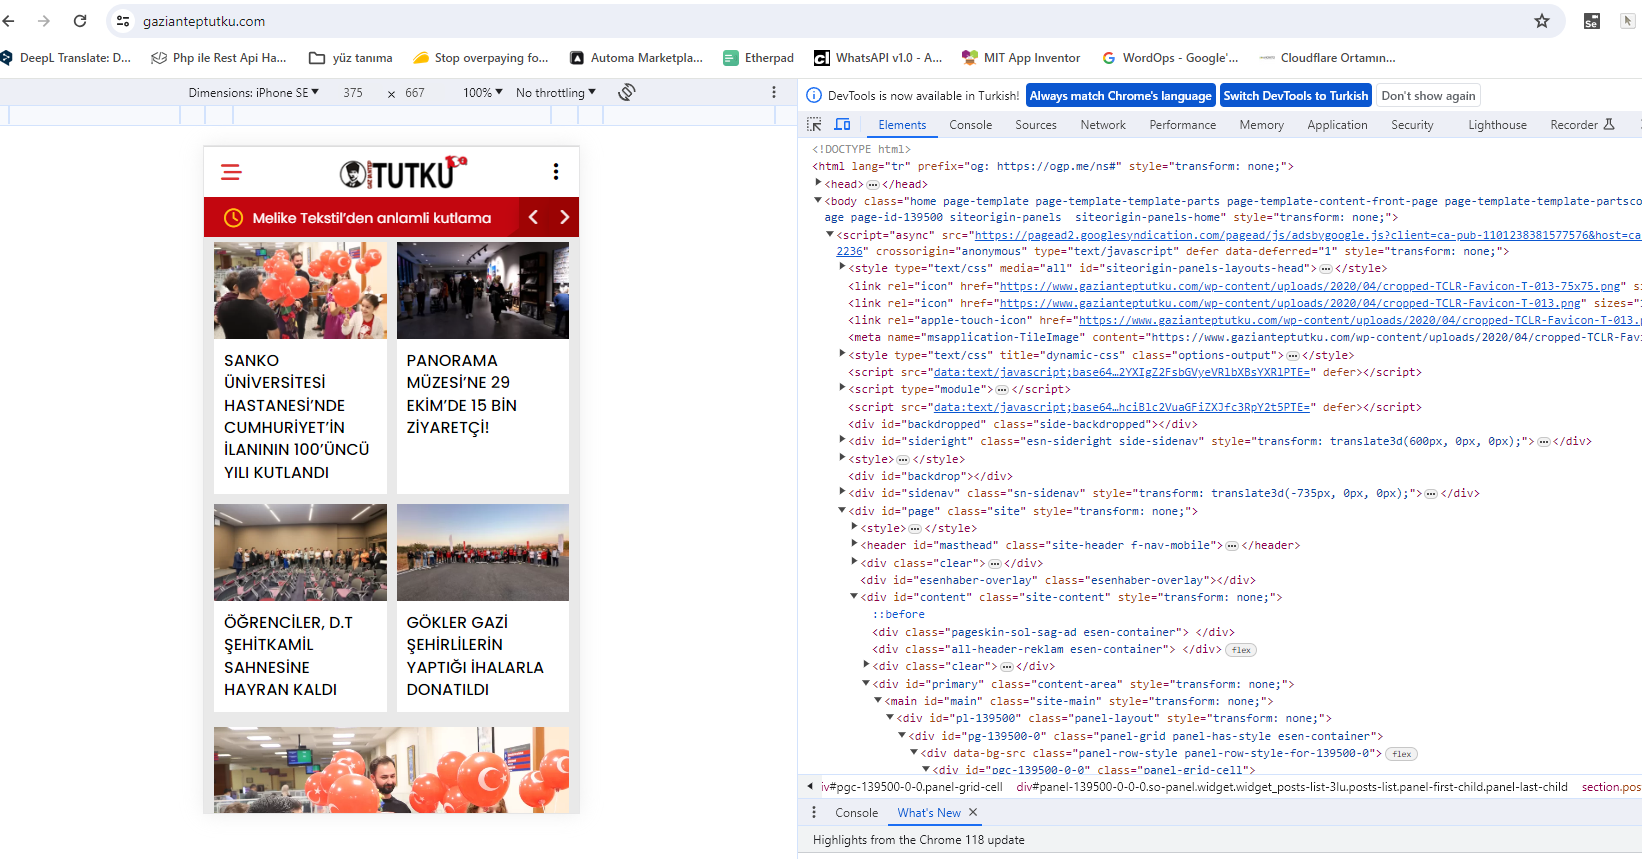Open the SANKO ÜNİVERSİTESİ news headline
Screen dimensions: 1642x859
point(298,416)
